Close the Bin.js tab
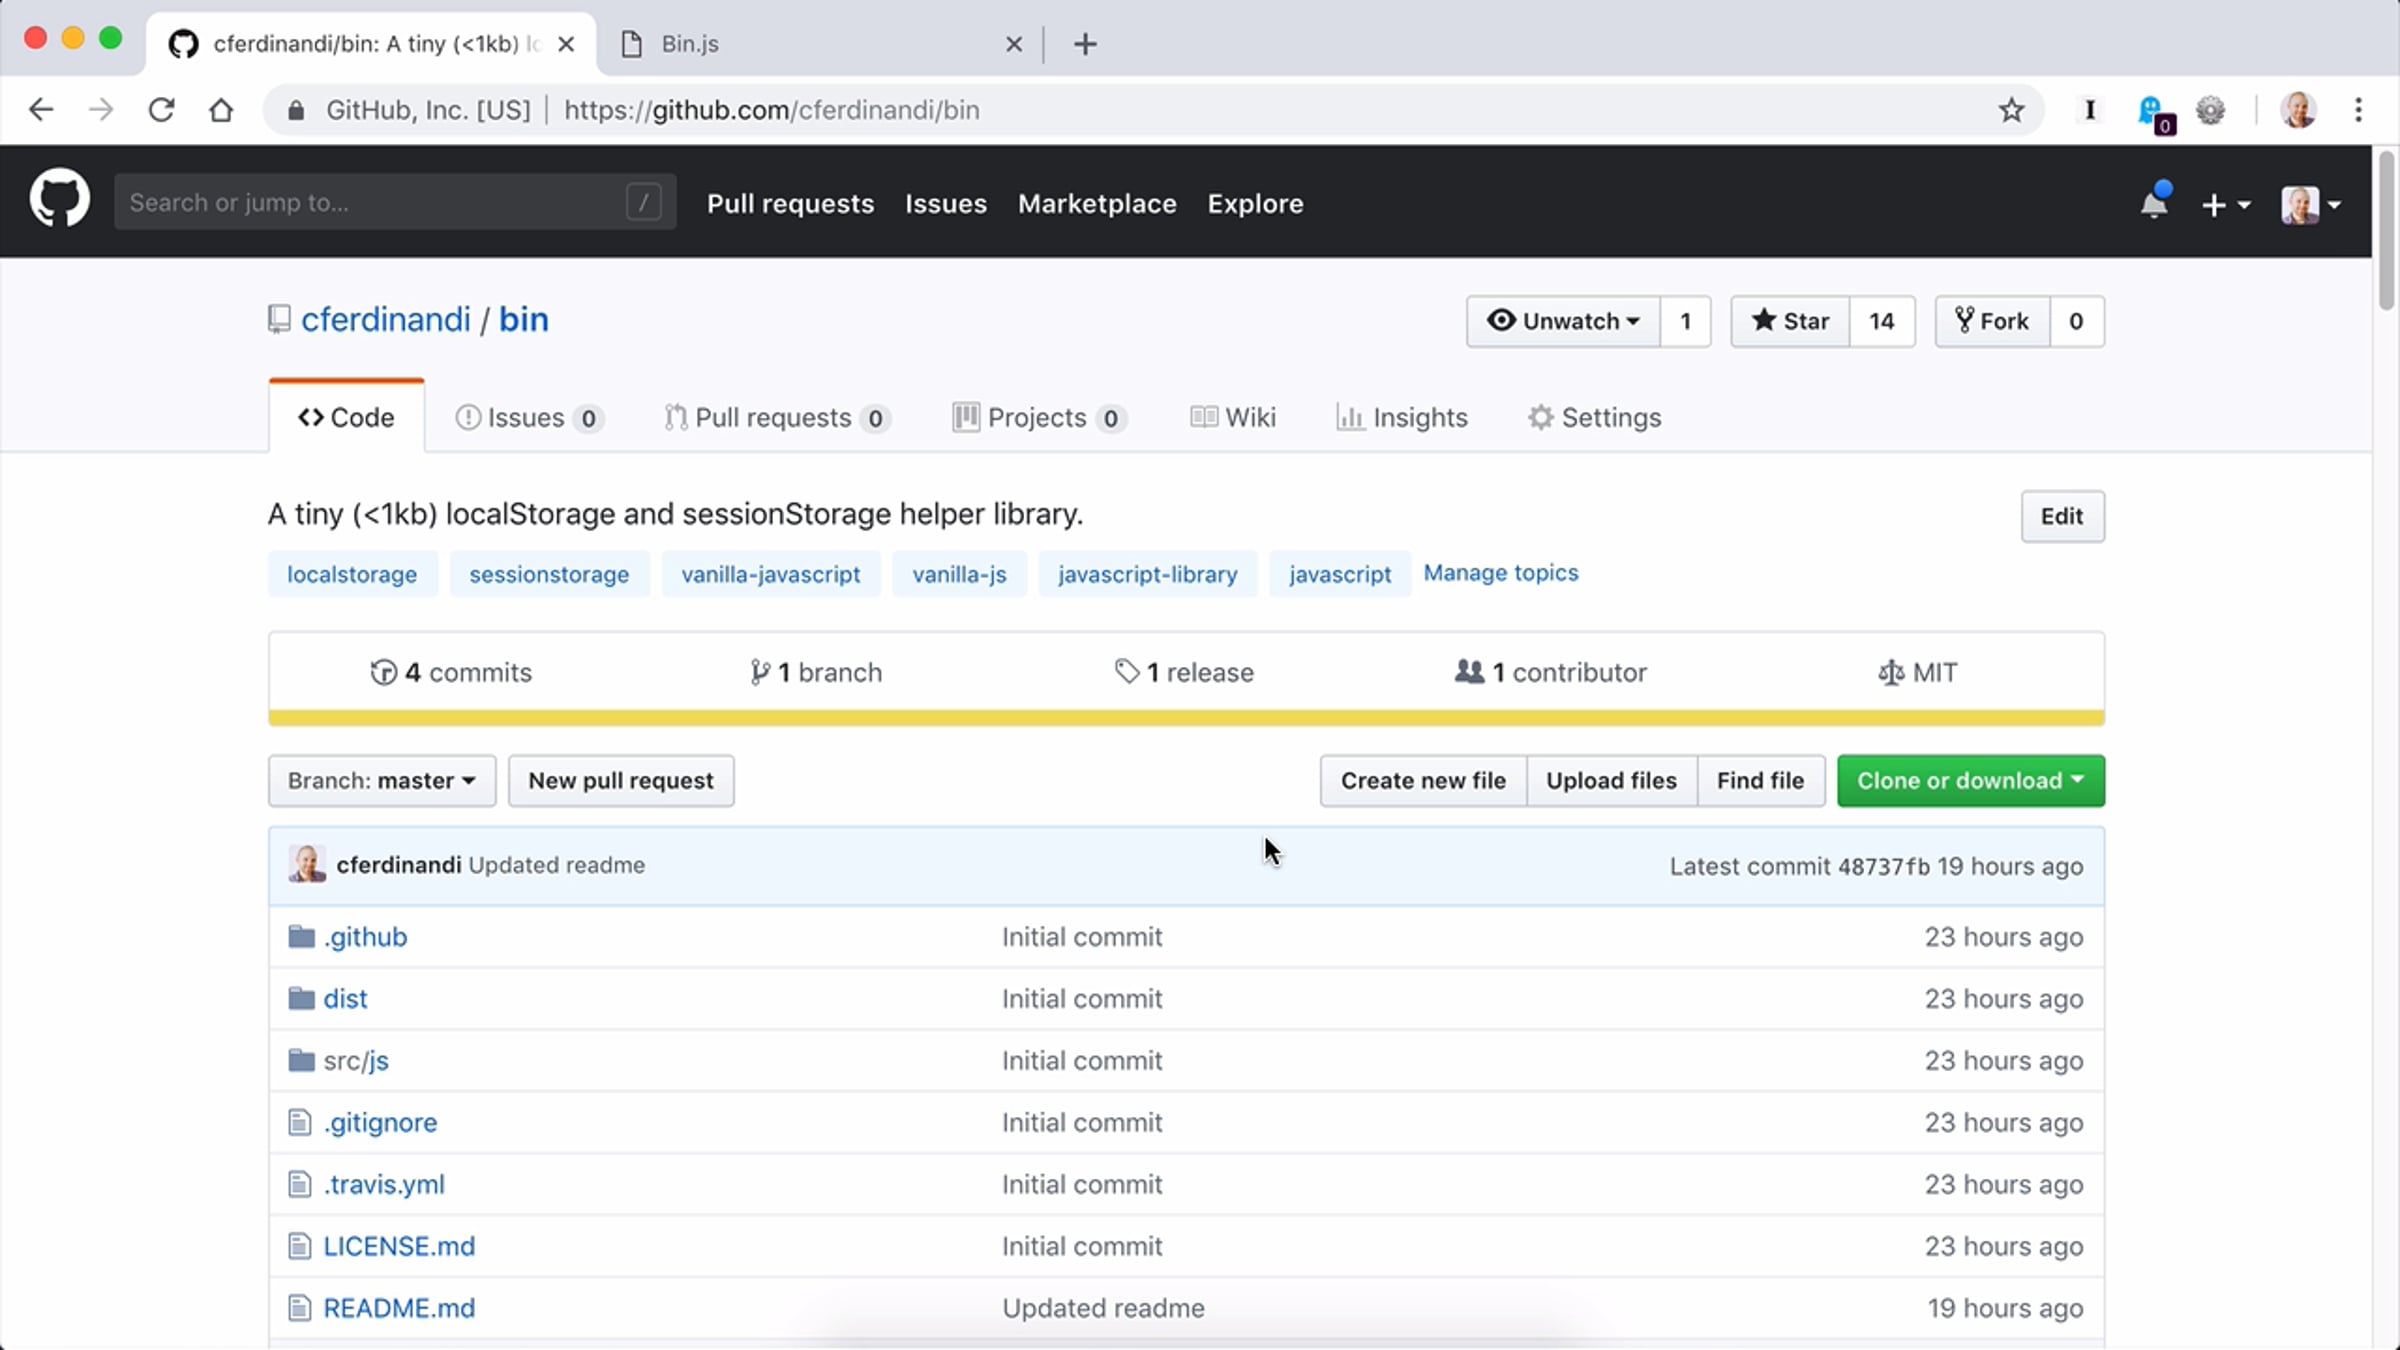 point(1013,44)
